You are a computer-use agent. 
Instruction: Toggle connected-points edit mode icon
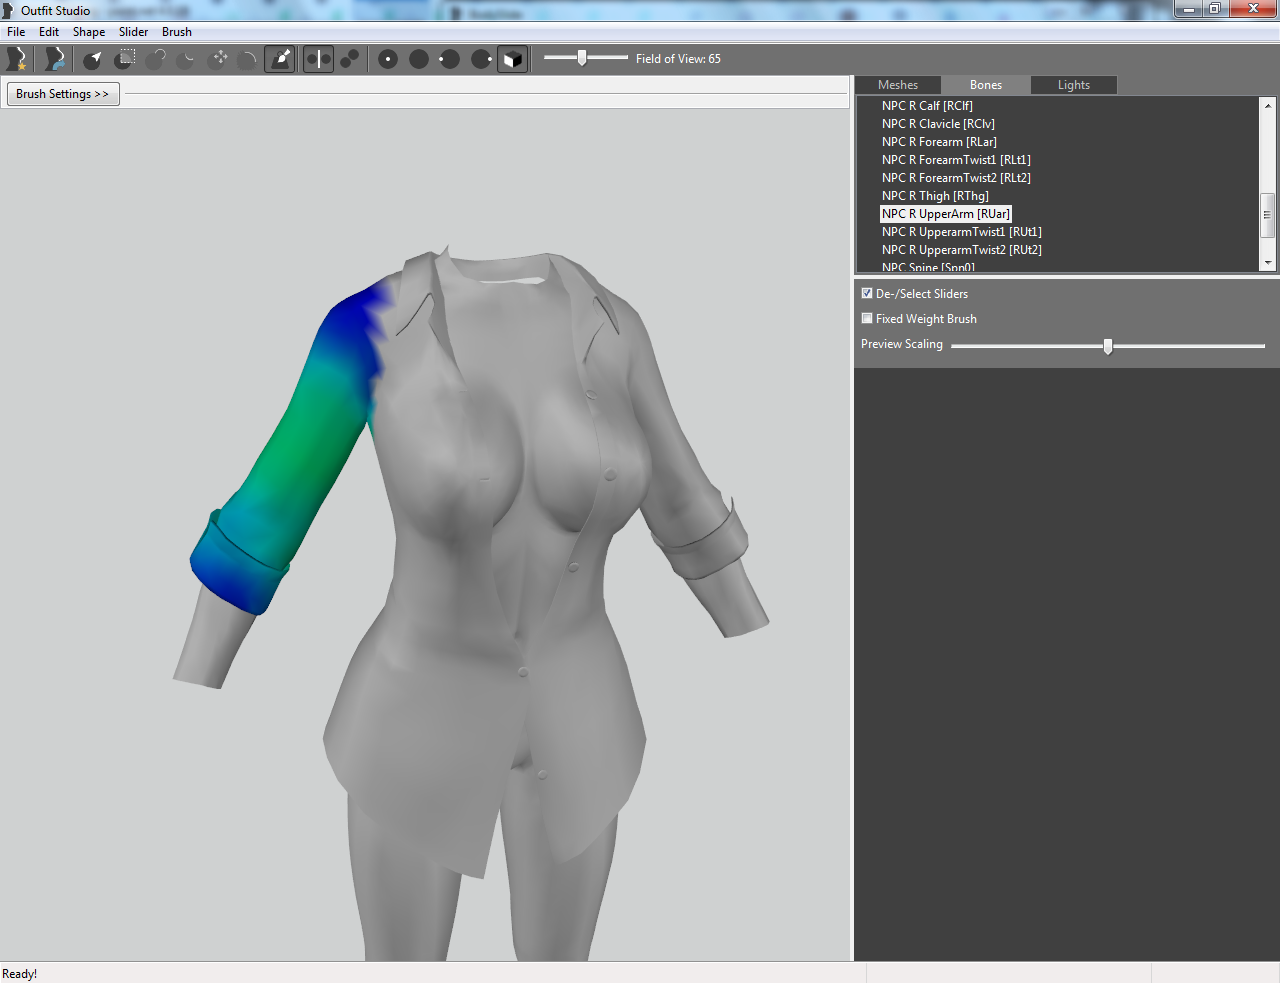350,59
